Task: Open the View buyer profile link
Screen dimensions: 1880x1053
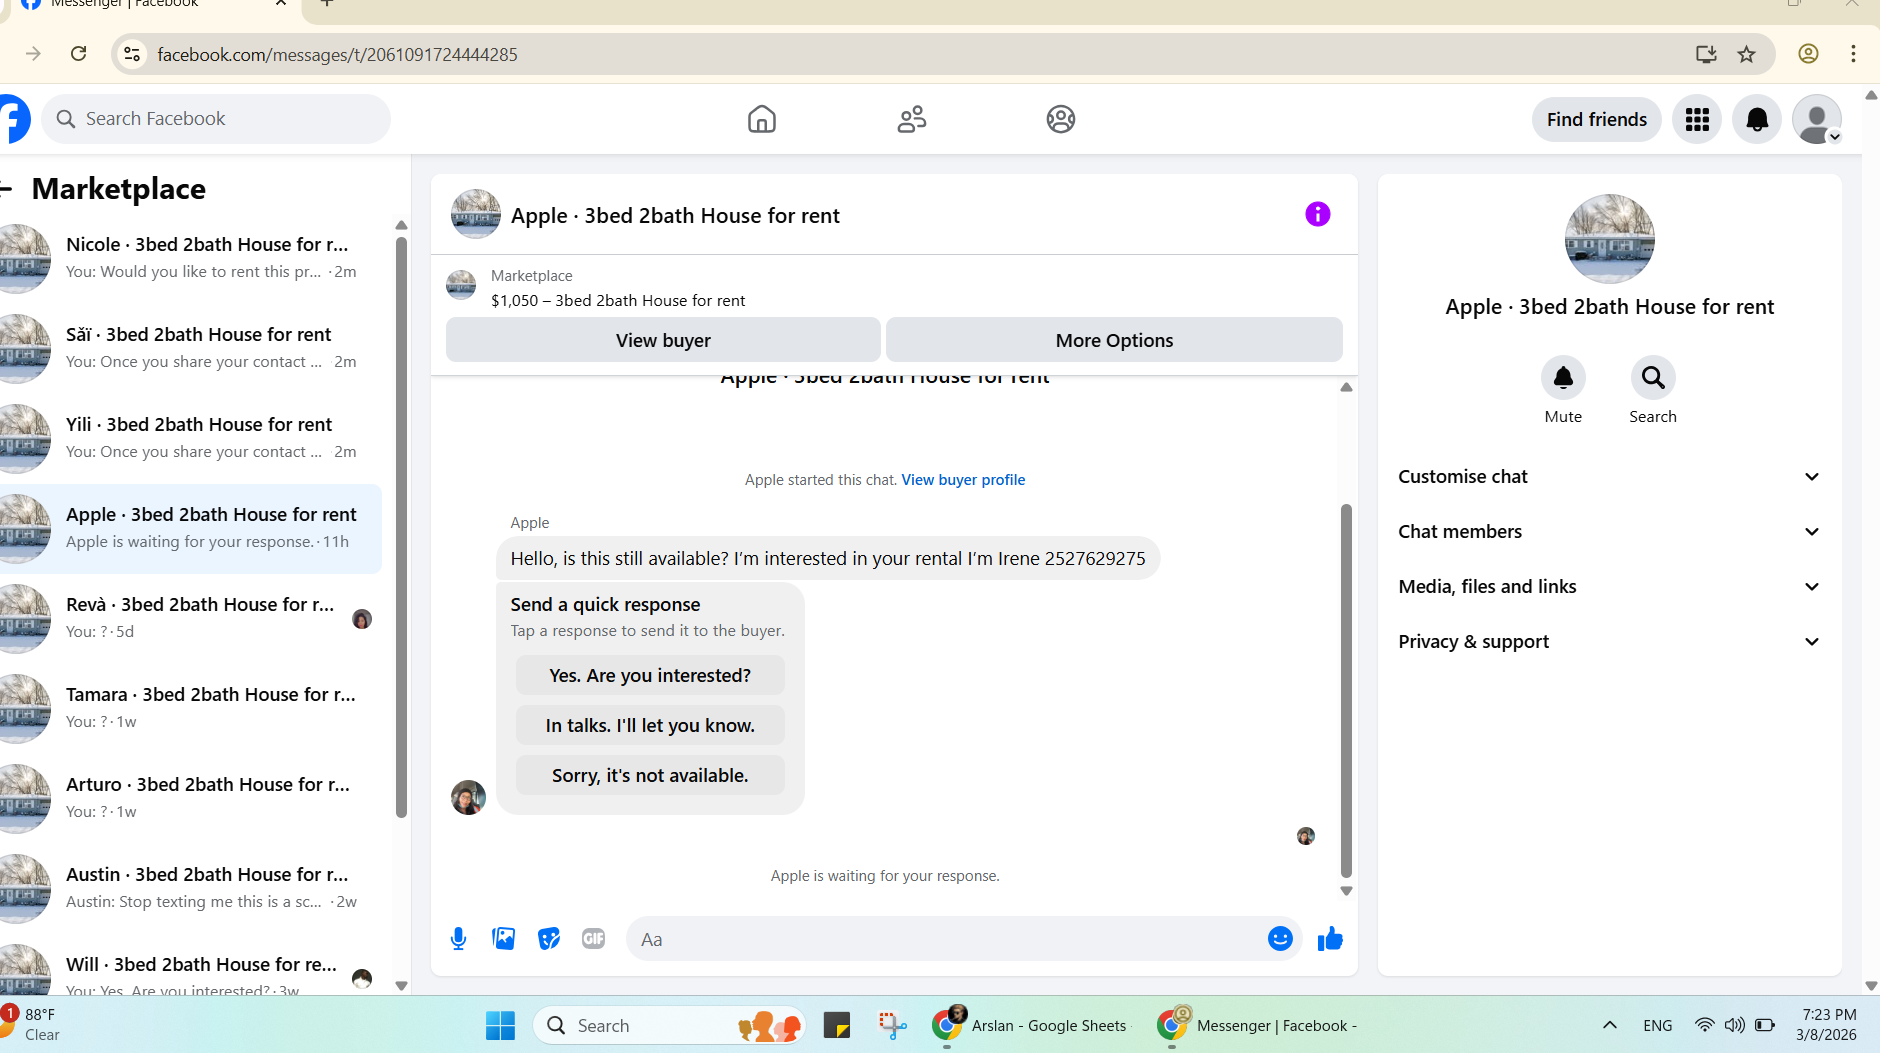Action: click(963, 480)
